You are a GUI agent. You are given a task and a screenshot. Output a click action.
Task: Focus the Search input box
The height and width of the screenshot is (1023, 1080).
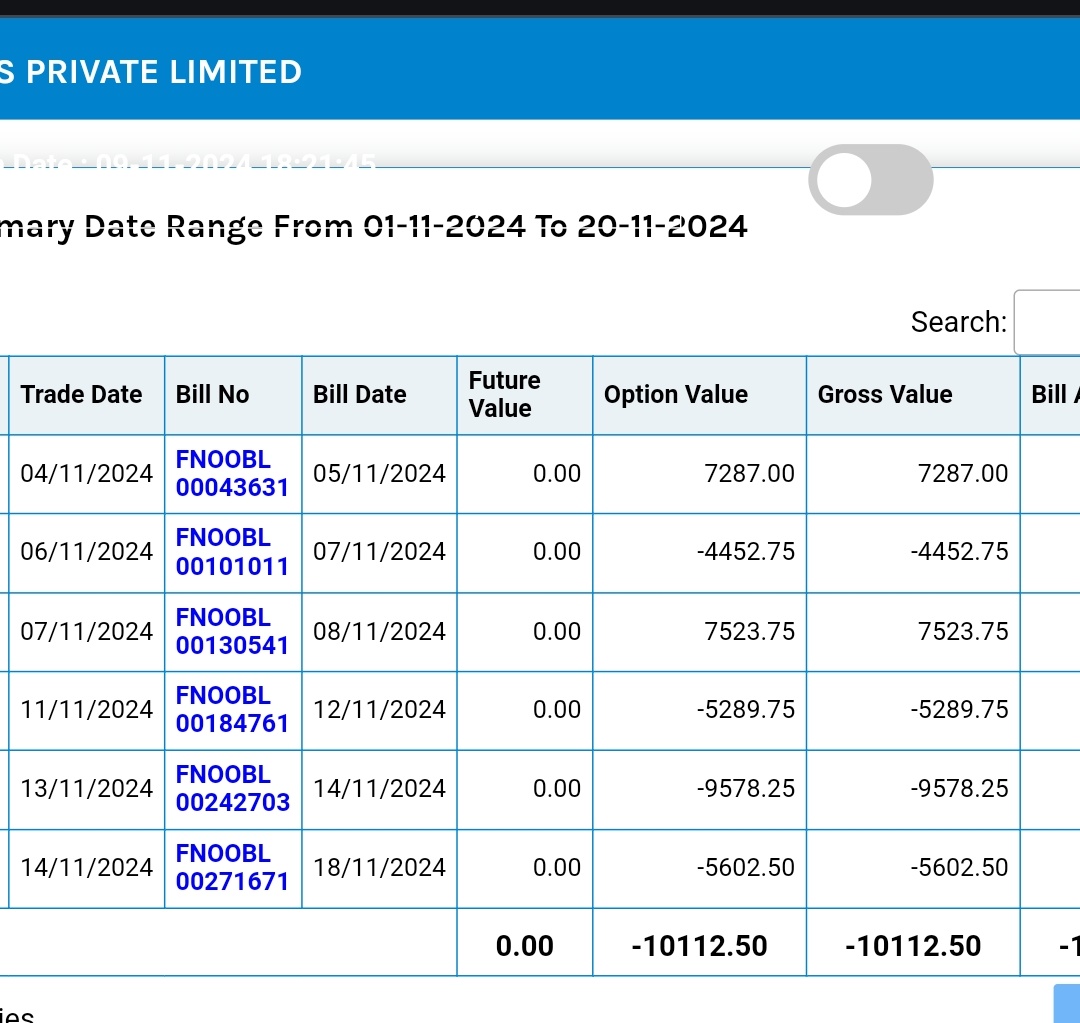[1047, 322]
